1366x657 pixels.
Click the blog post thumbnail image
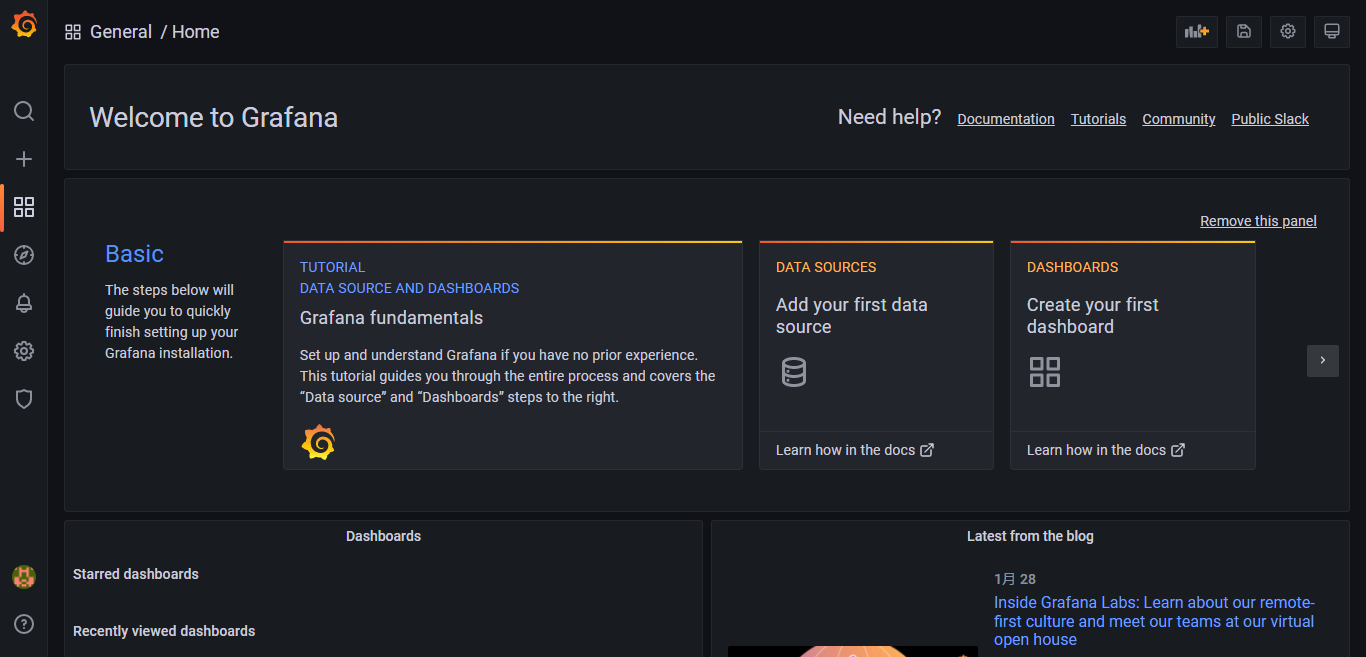coord(853,651)
